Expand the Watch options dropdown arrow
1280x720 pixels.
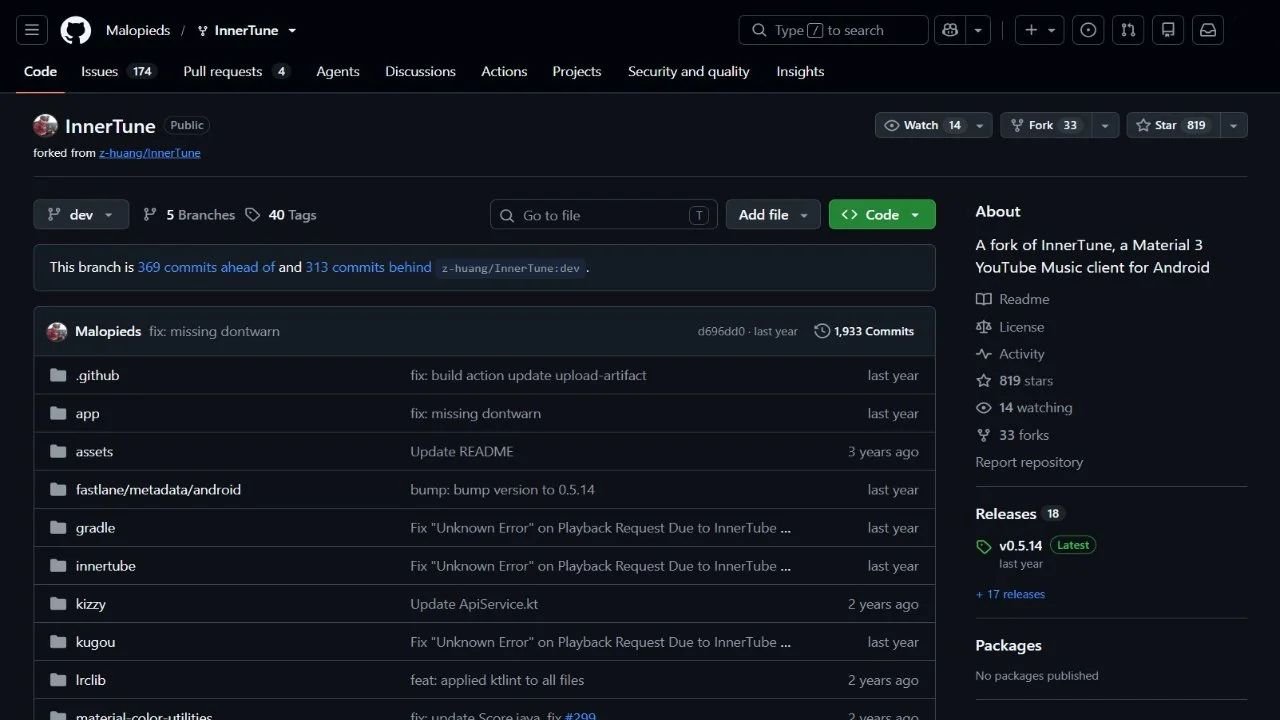pyautogui.click(x=981, y=125)
